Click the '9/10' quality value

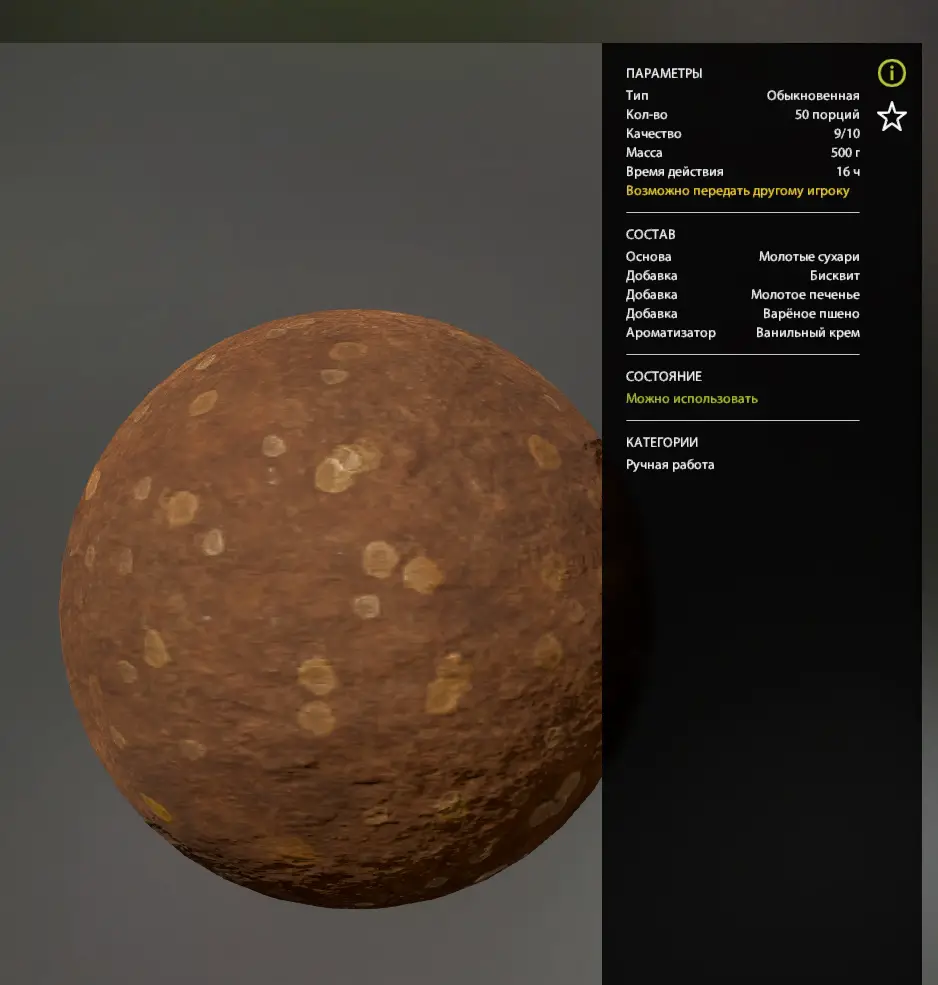[846, 133]
